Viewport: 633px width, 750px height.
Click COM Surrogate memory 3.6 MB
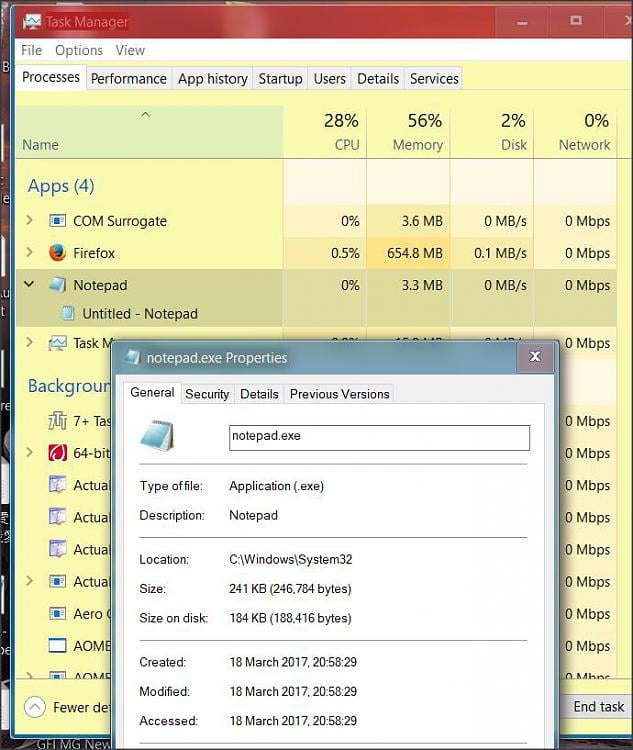pos(422,221)
